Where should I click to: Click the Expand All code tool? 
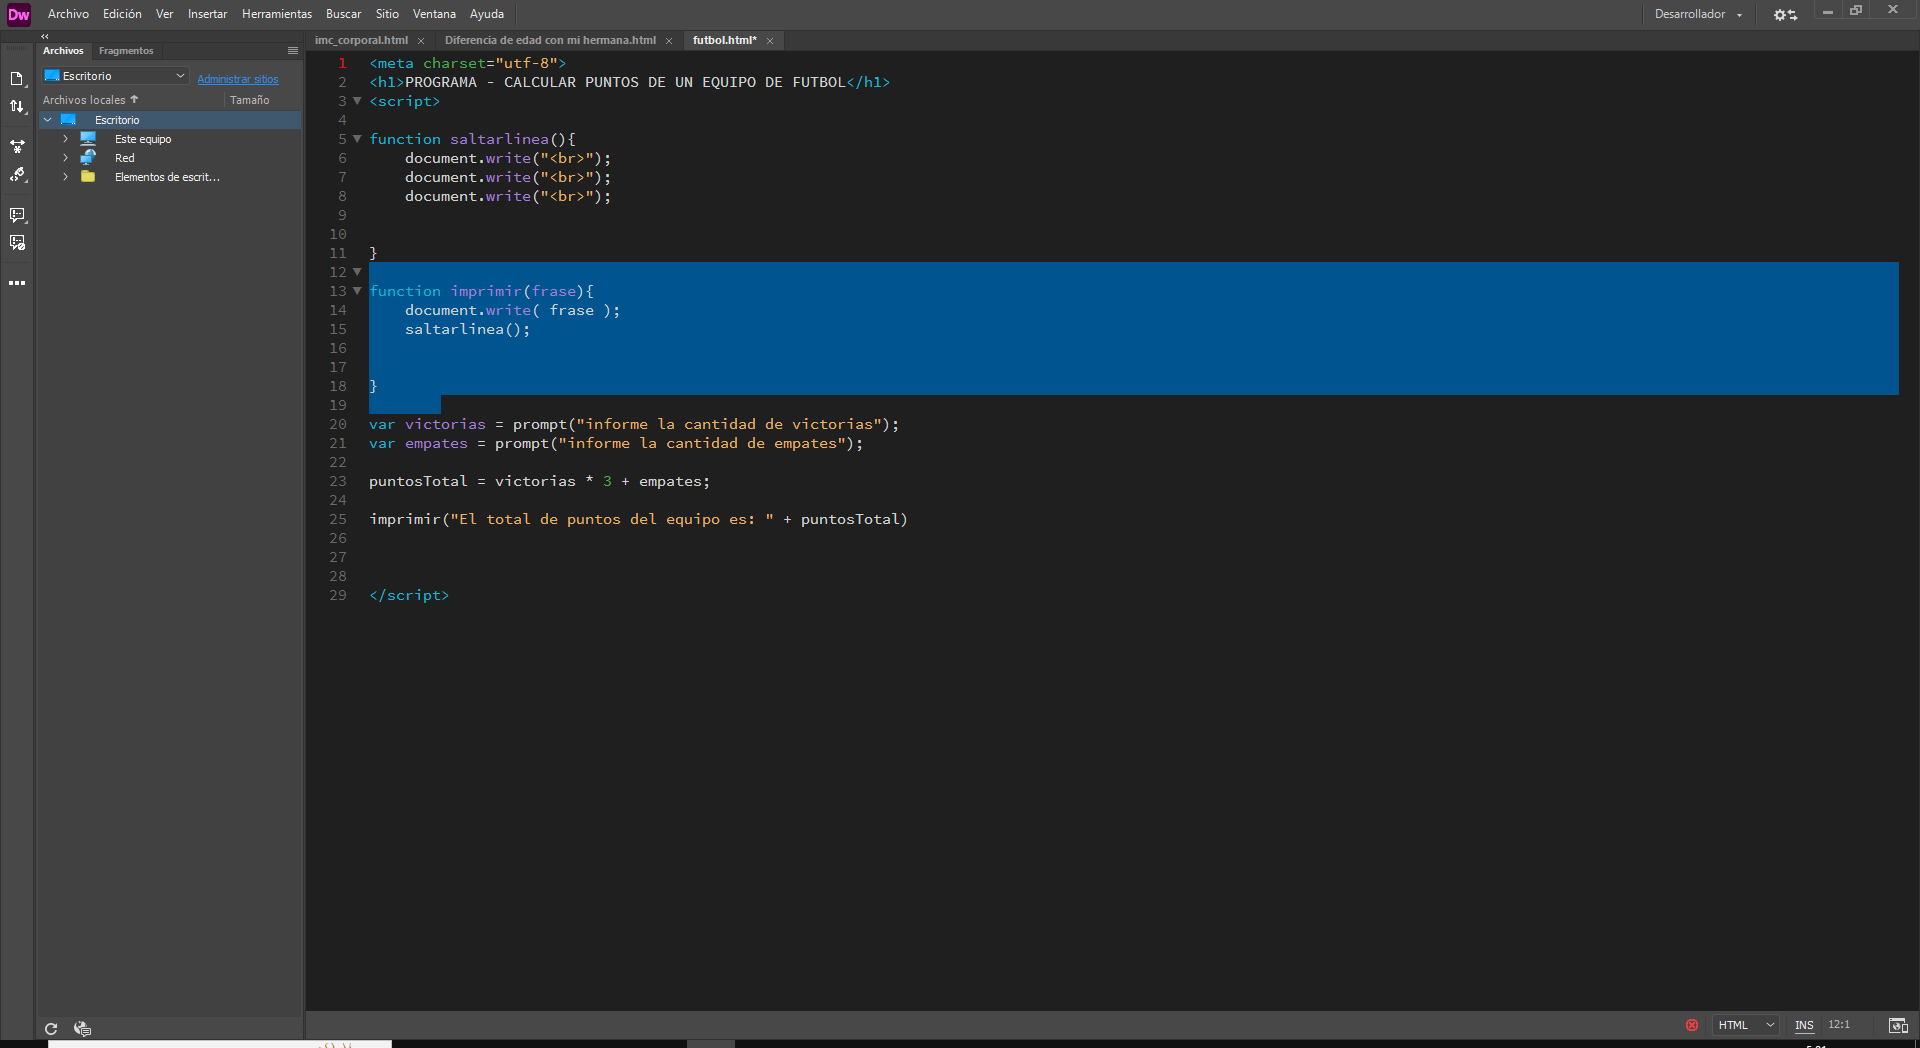coord(17,146)
